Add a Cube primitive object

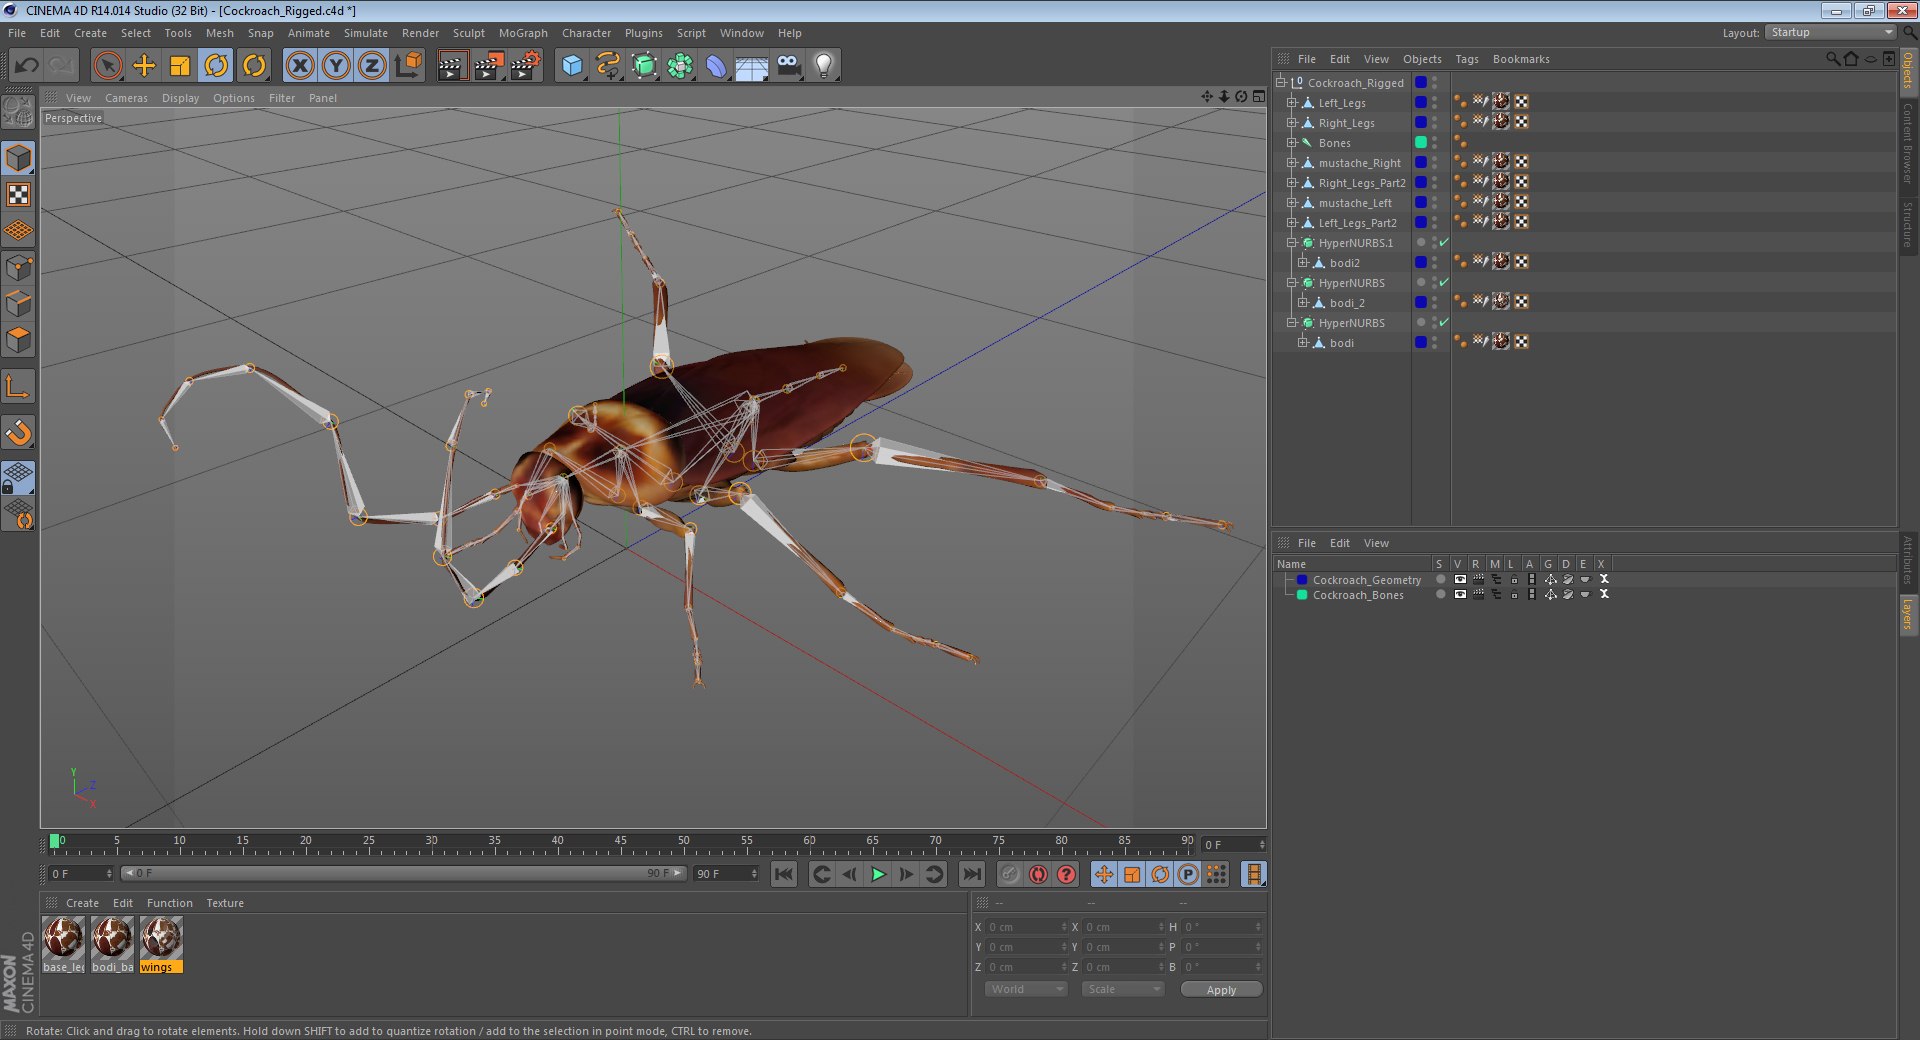pyautogui.click(x=572, y=66)
